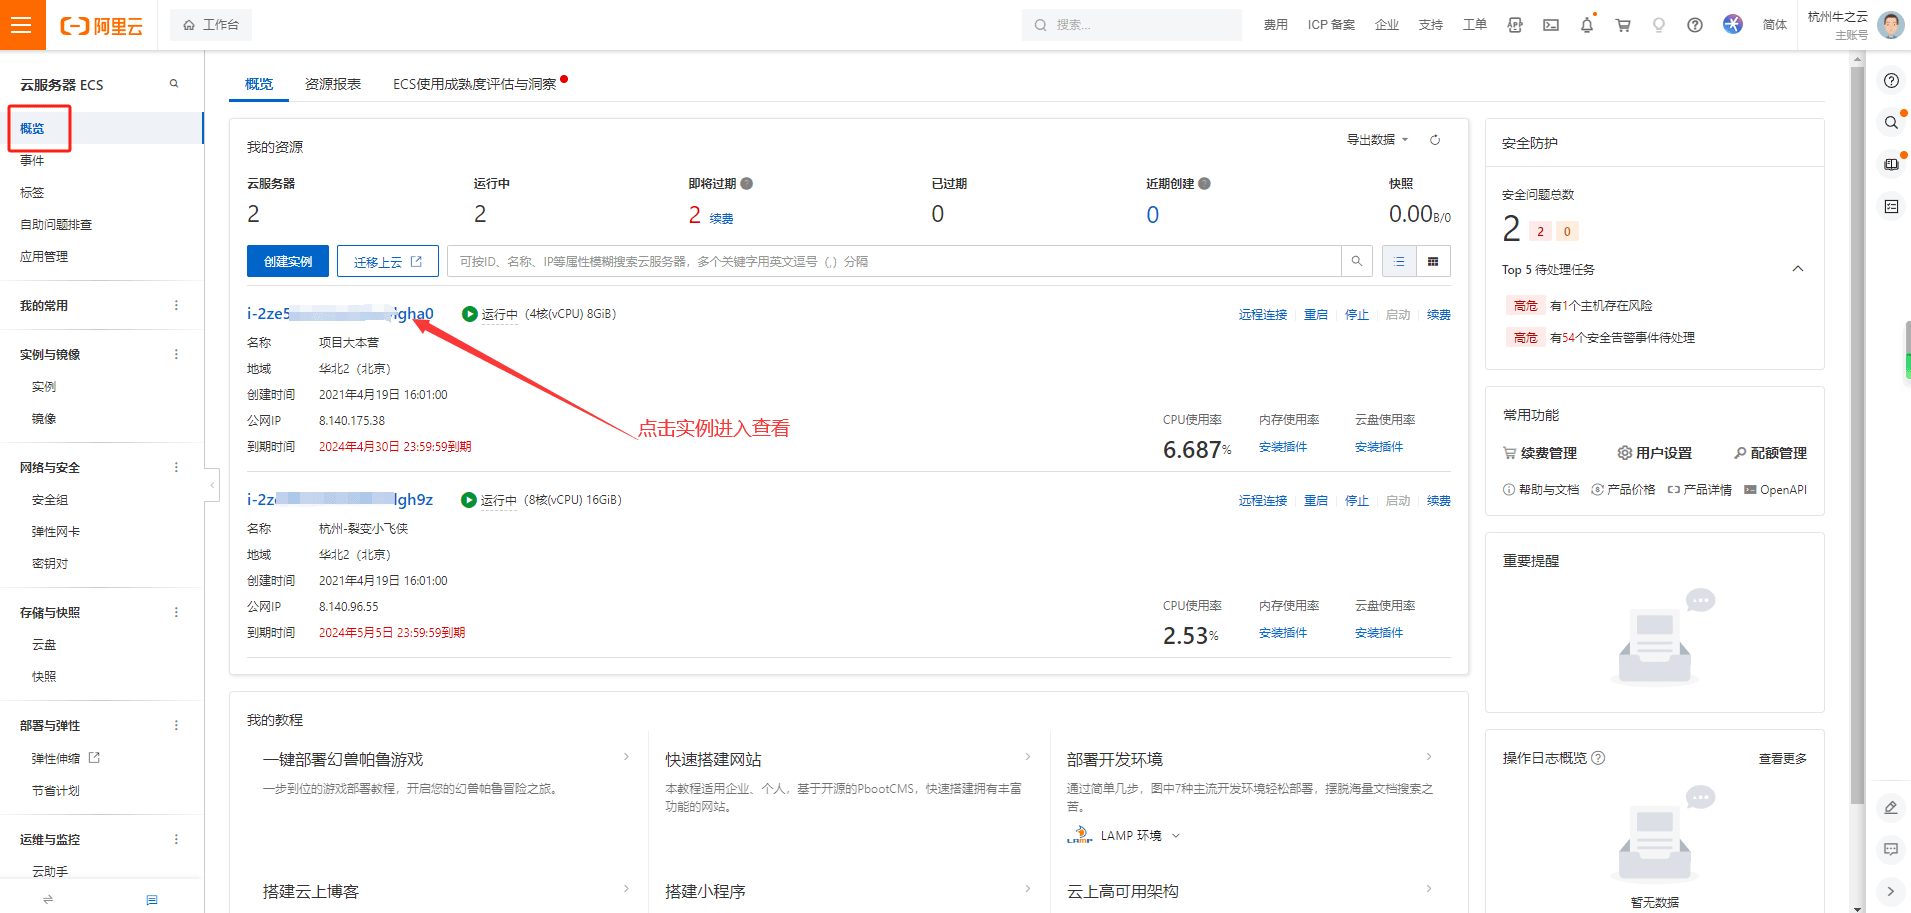Click the refresh icon beside Export data
The height and width of the screenshot is (913, 1911).
1434,140
